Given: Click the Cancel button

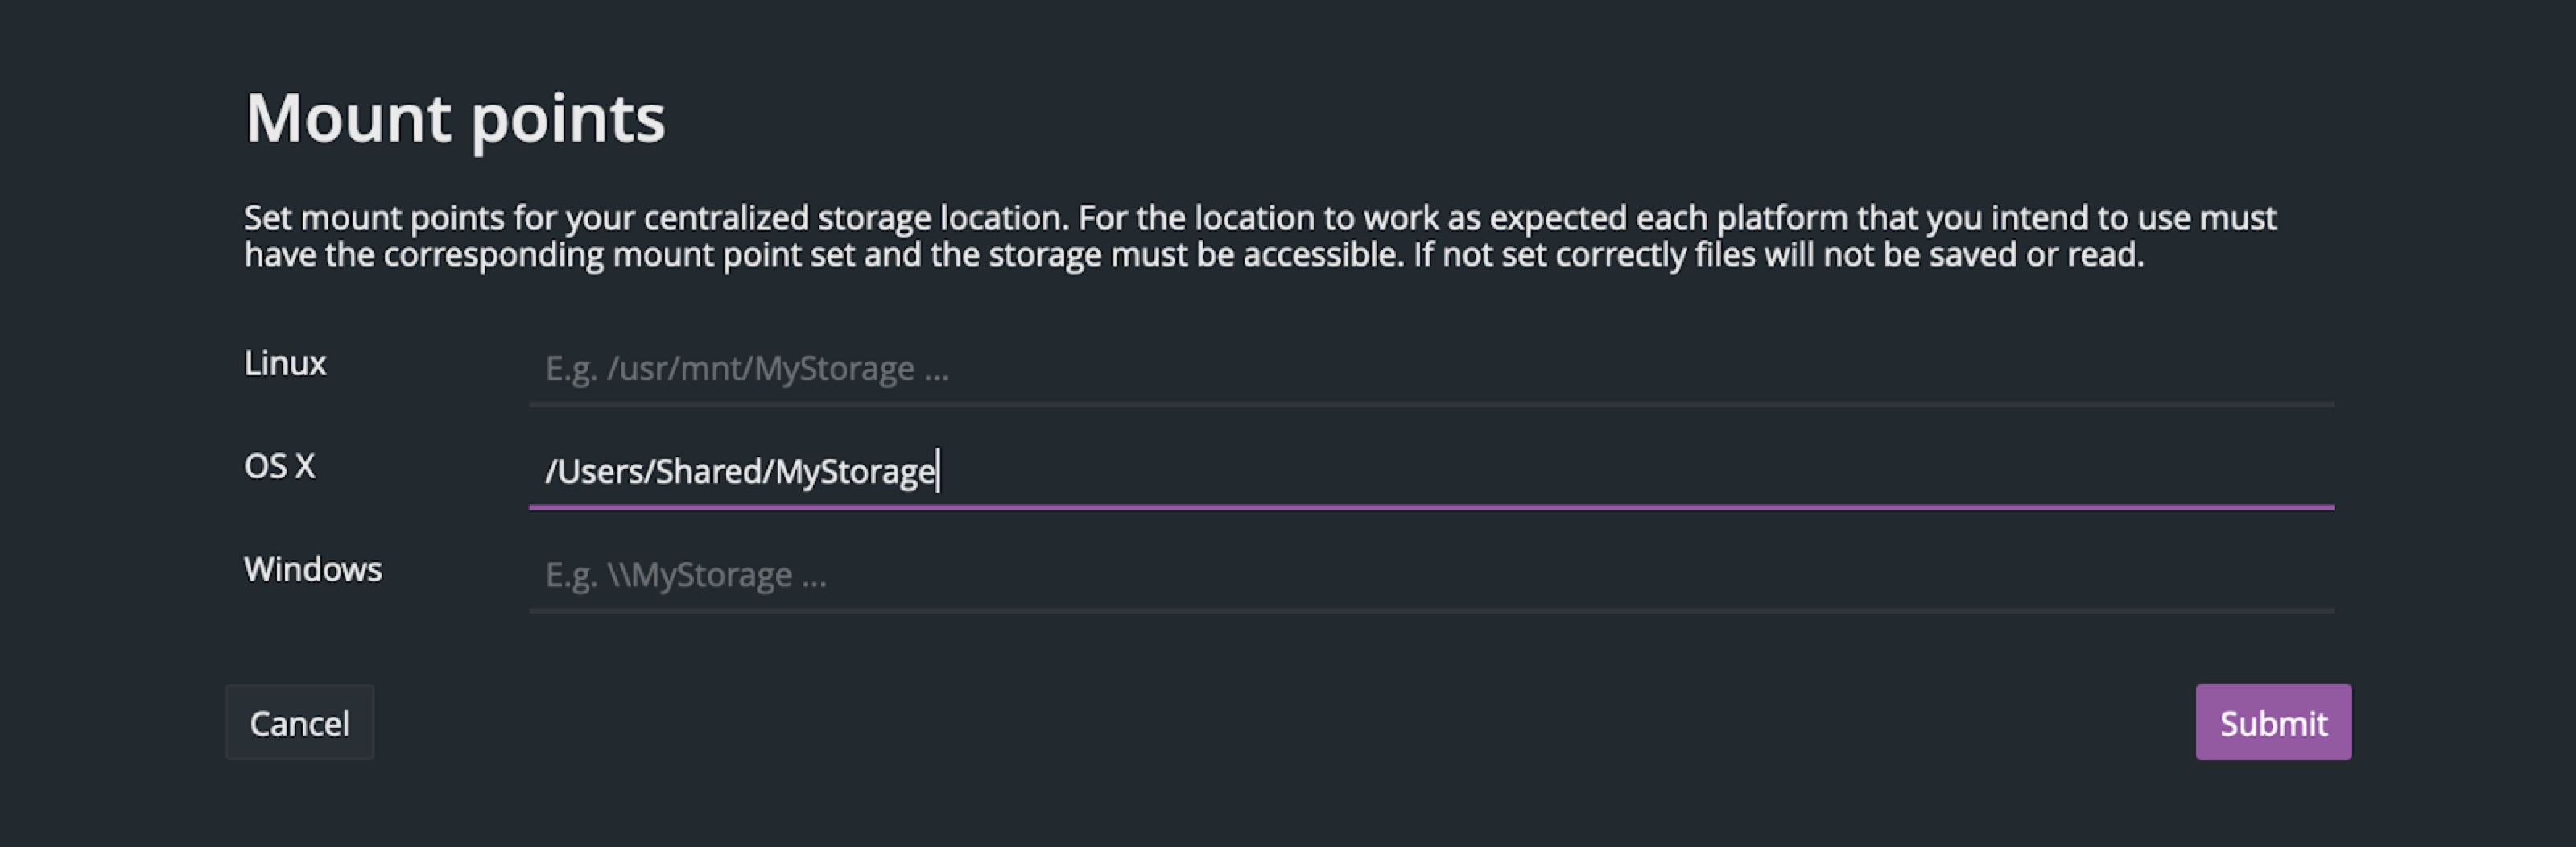Looking at the screenshot, I should (x=299, y=721).
